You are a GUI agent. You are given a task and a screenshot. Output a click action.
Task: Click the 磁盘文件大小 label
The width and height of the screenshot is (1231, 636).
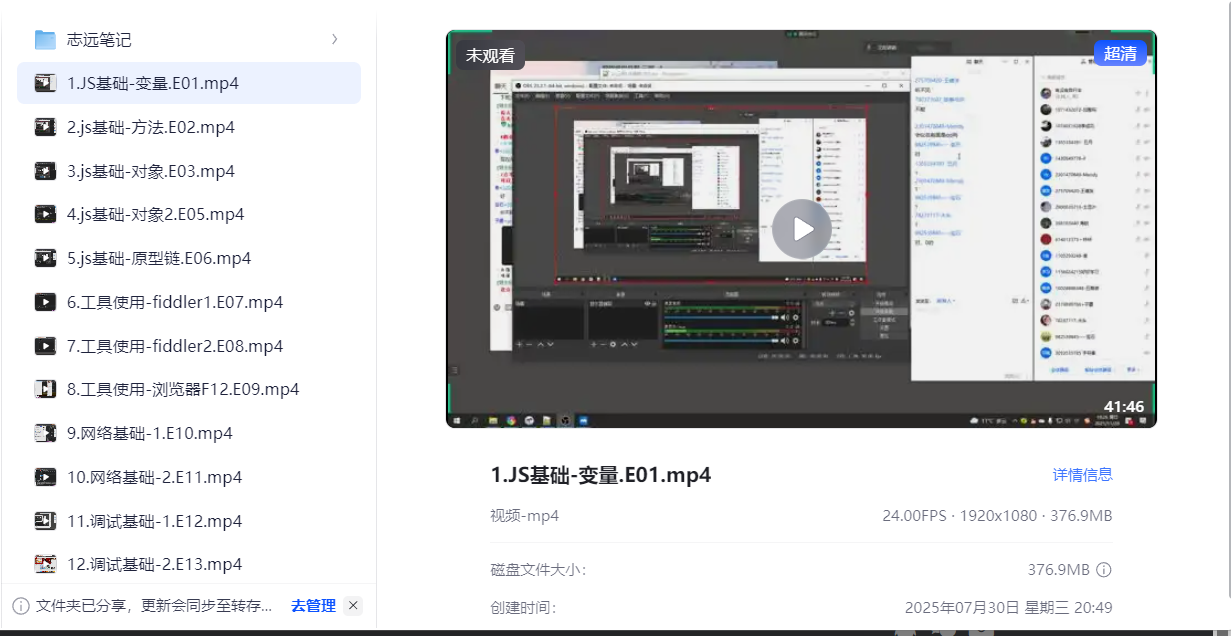[x=539, y=570]
